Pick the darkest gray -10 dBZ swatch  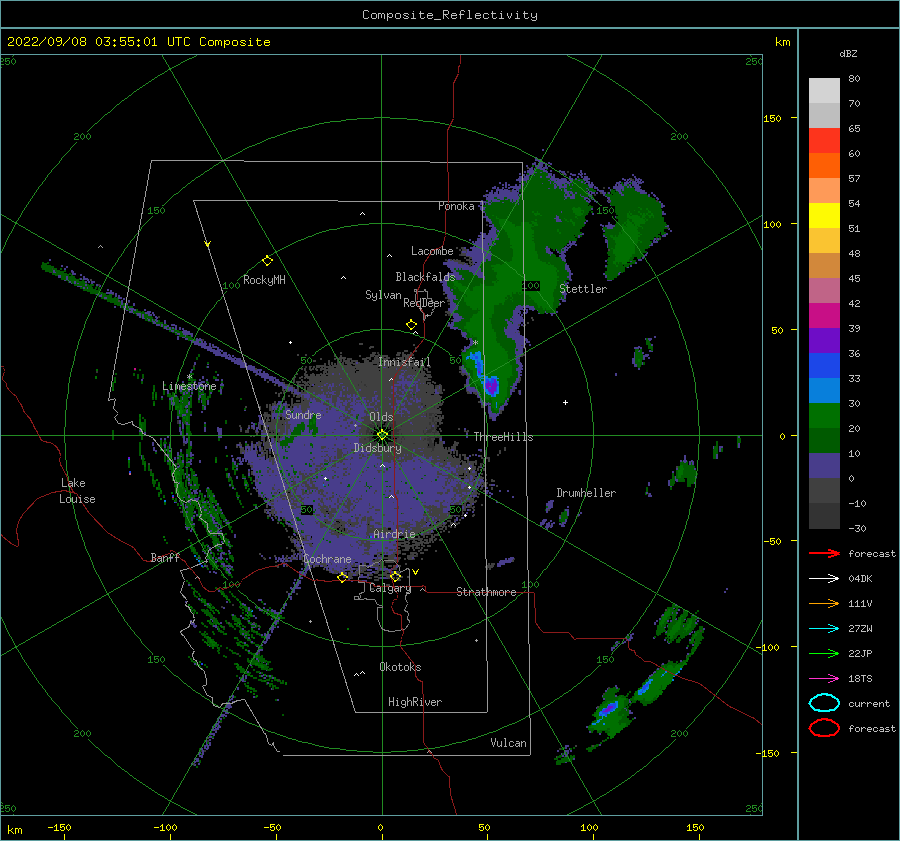click(824, 515)
